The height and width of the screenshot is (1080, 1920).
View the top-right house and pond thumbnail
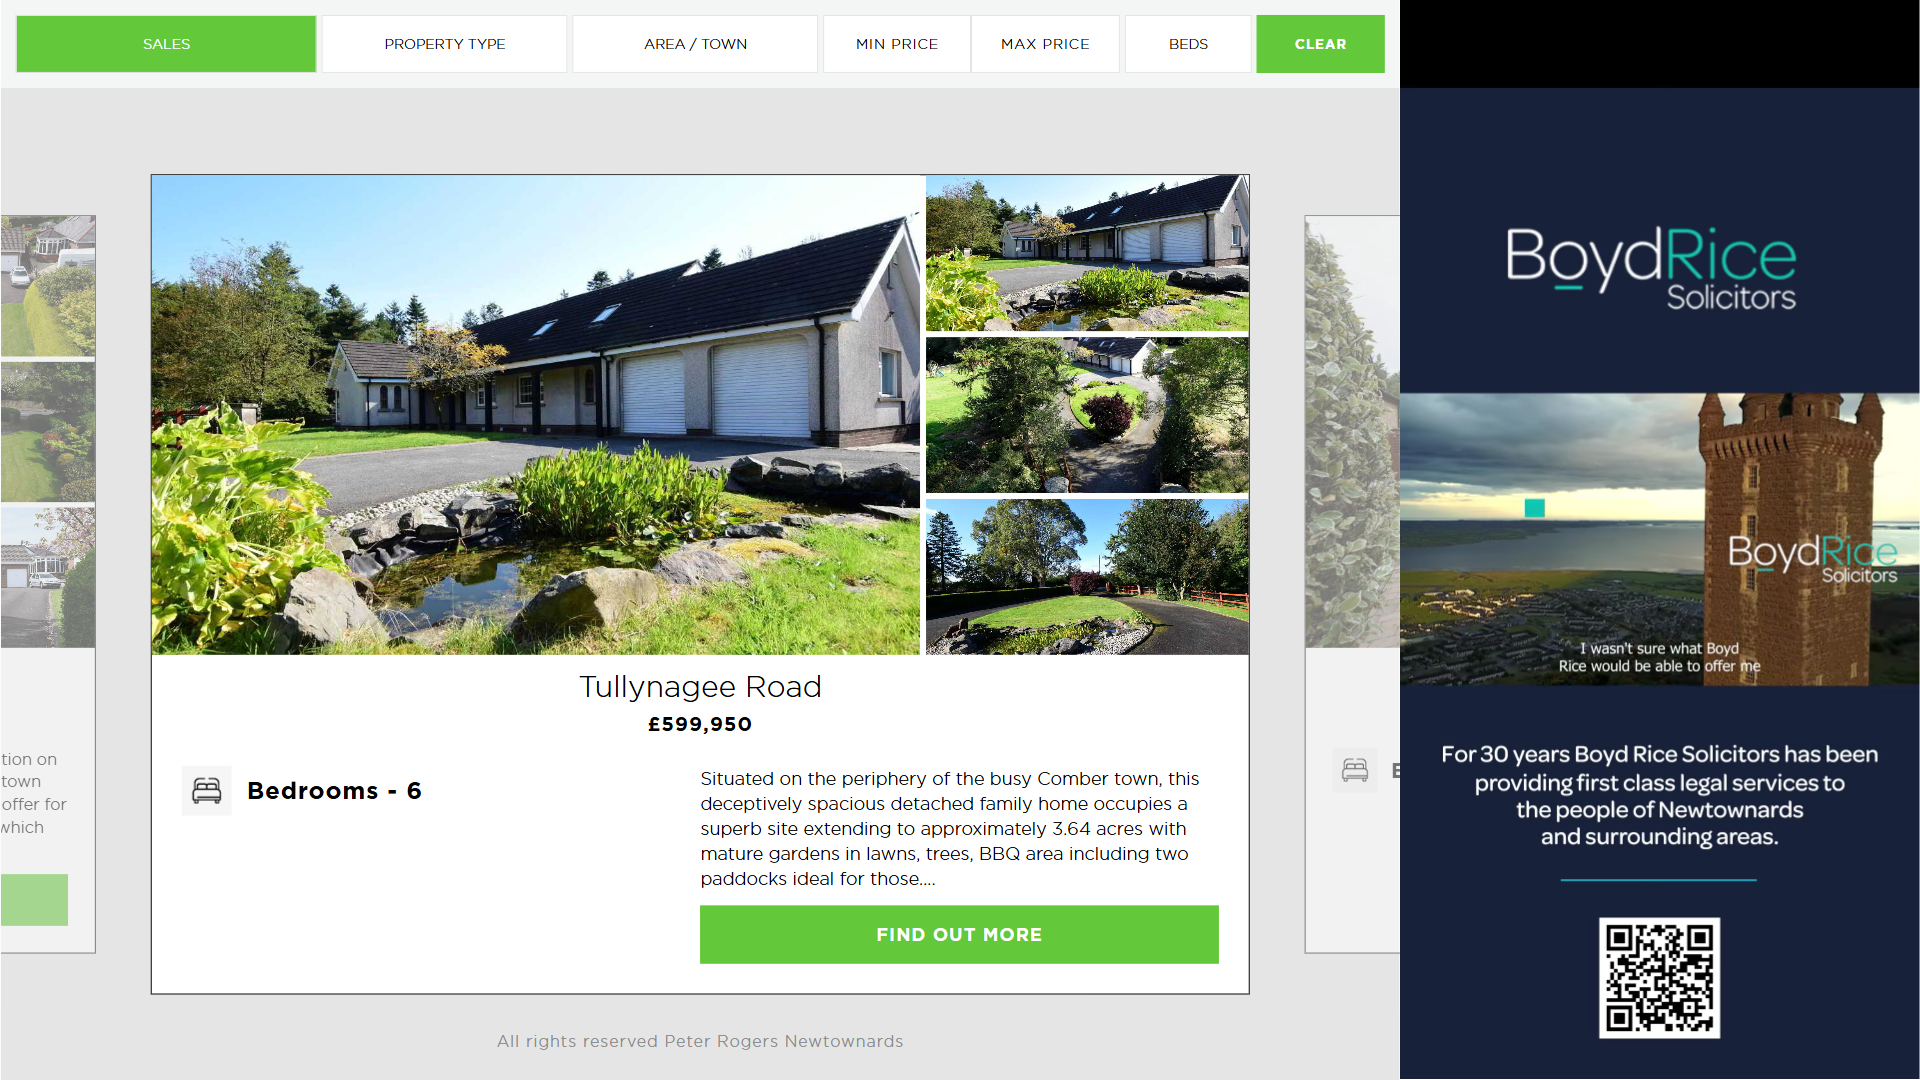pyautogui.click(x=1087, y=253)
